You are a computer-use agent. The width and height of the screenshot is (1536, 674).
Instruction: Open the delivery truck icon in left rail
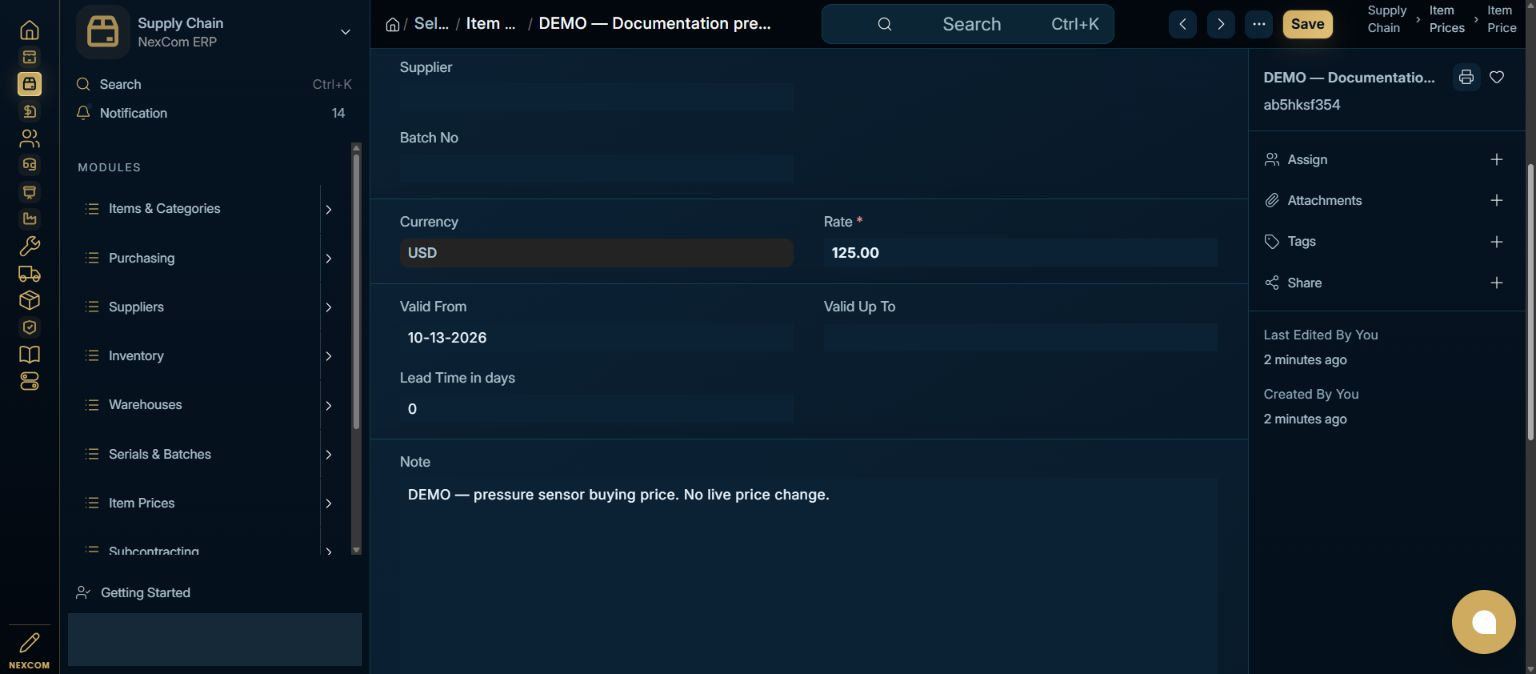tap(29, 273)
